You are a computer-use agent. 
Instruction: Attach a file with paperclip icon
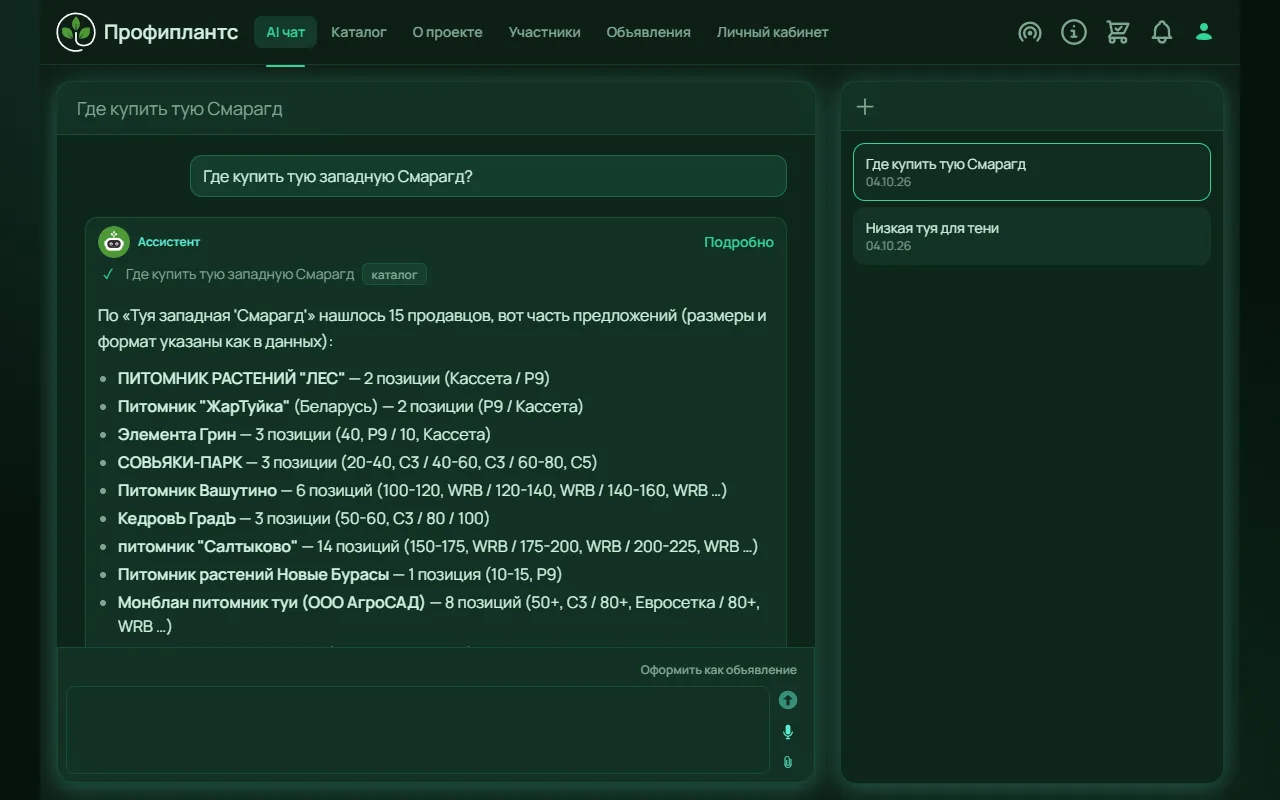click(788, 762)
